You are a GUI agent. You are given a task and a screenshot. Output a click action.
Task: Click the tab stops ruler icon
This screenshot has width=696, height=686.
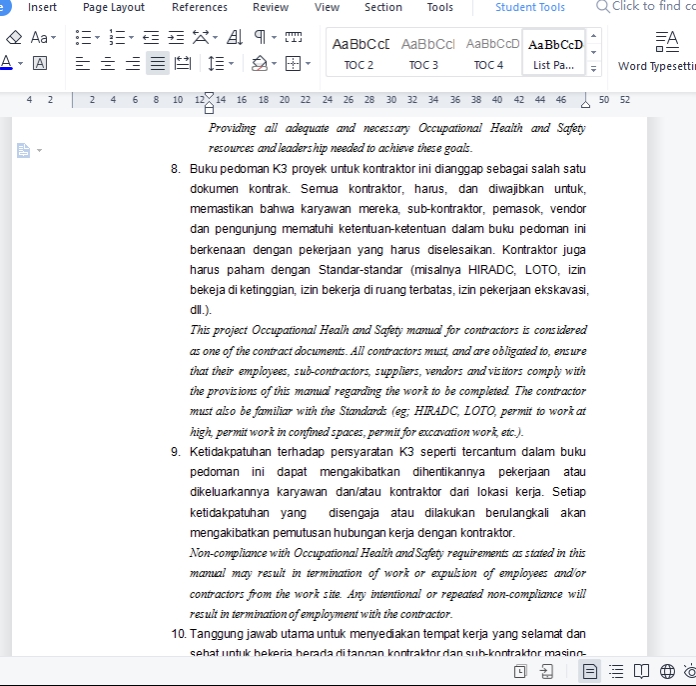[x=293, y=37]
